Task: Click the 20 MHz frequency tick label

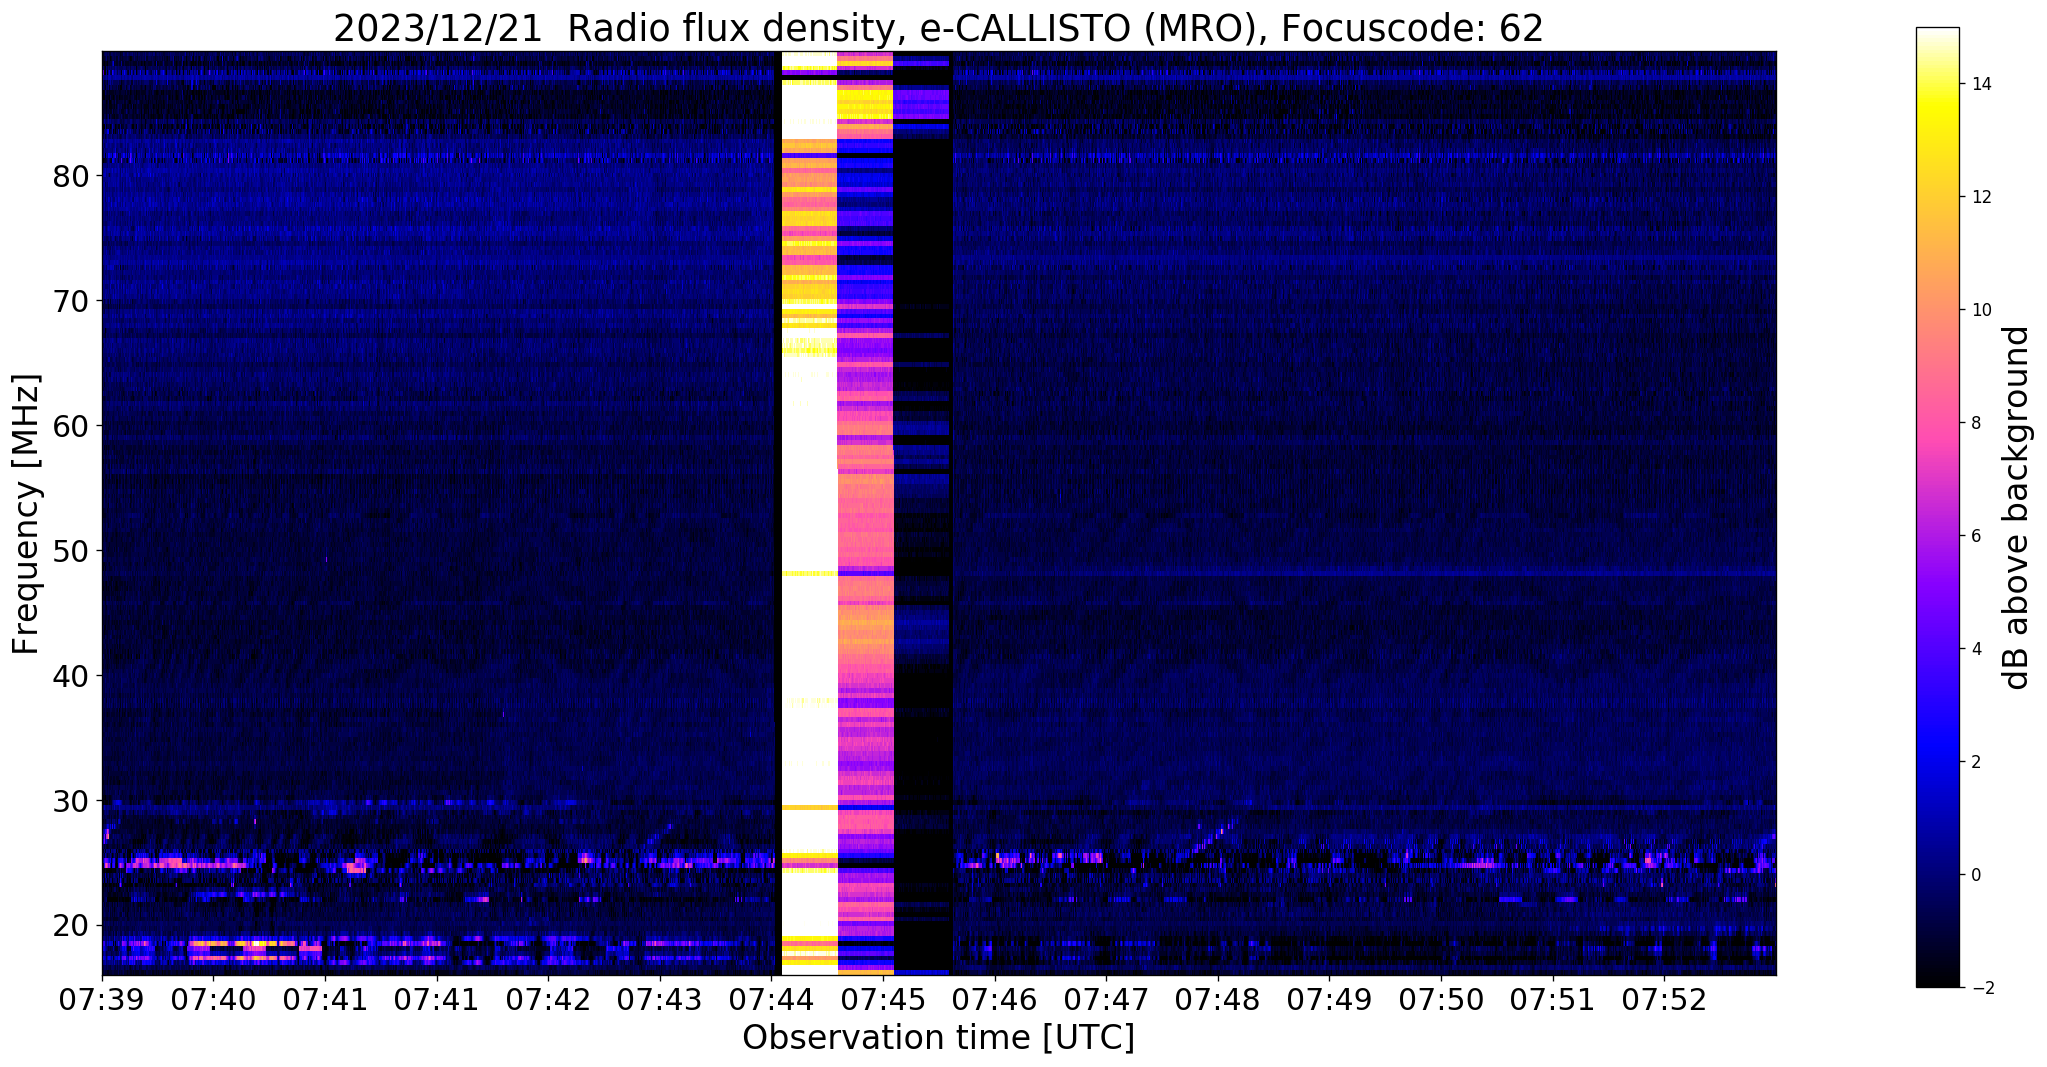Action: (71, 925)
